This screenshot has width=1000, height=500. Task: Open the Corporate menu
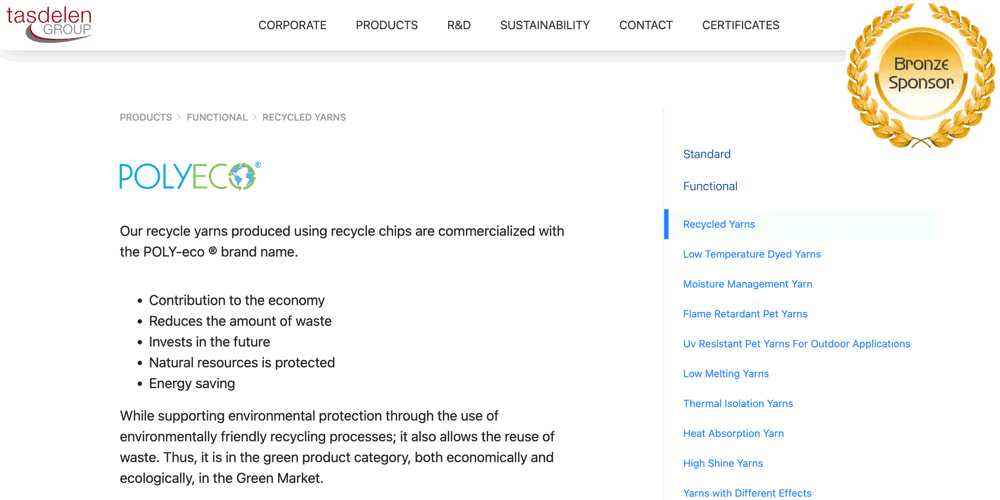click(x=292, y=25)
